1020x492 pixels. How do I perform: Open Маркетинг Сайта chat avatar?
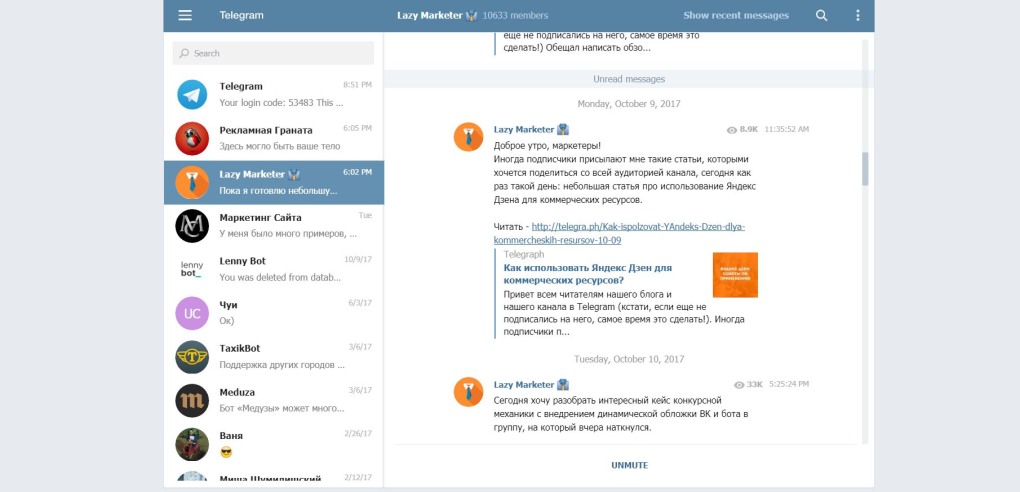[192, 226]
